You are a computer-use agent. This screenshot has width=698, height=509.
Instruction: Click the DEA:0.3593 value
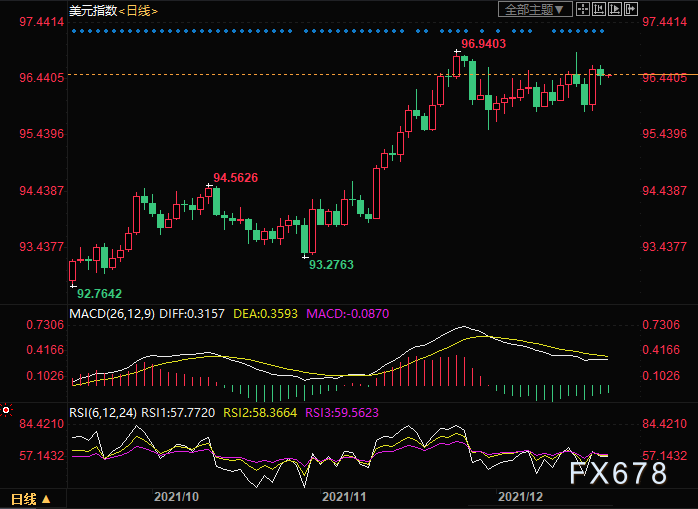(265, 314)
